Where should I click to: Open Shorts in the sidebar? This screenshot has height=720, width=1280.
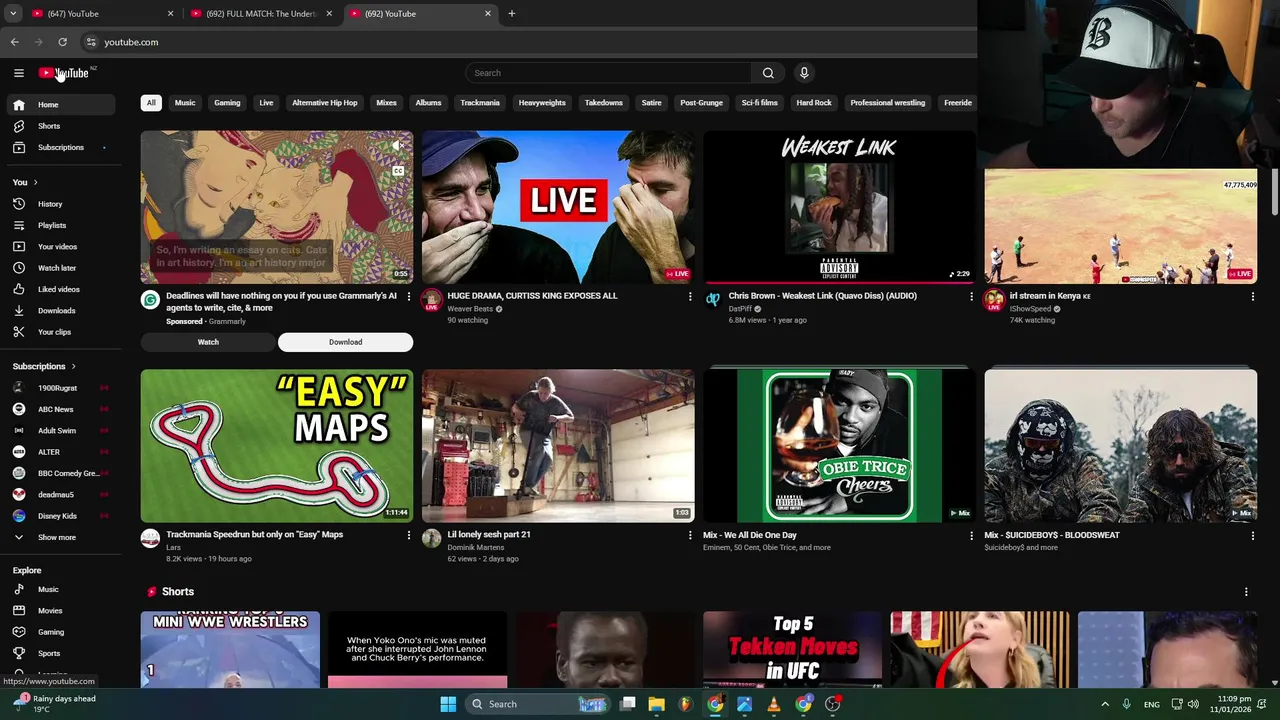(x=61, y=126)
